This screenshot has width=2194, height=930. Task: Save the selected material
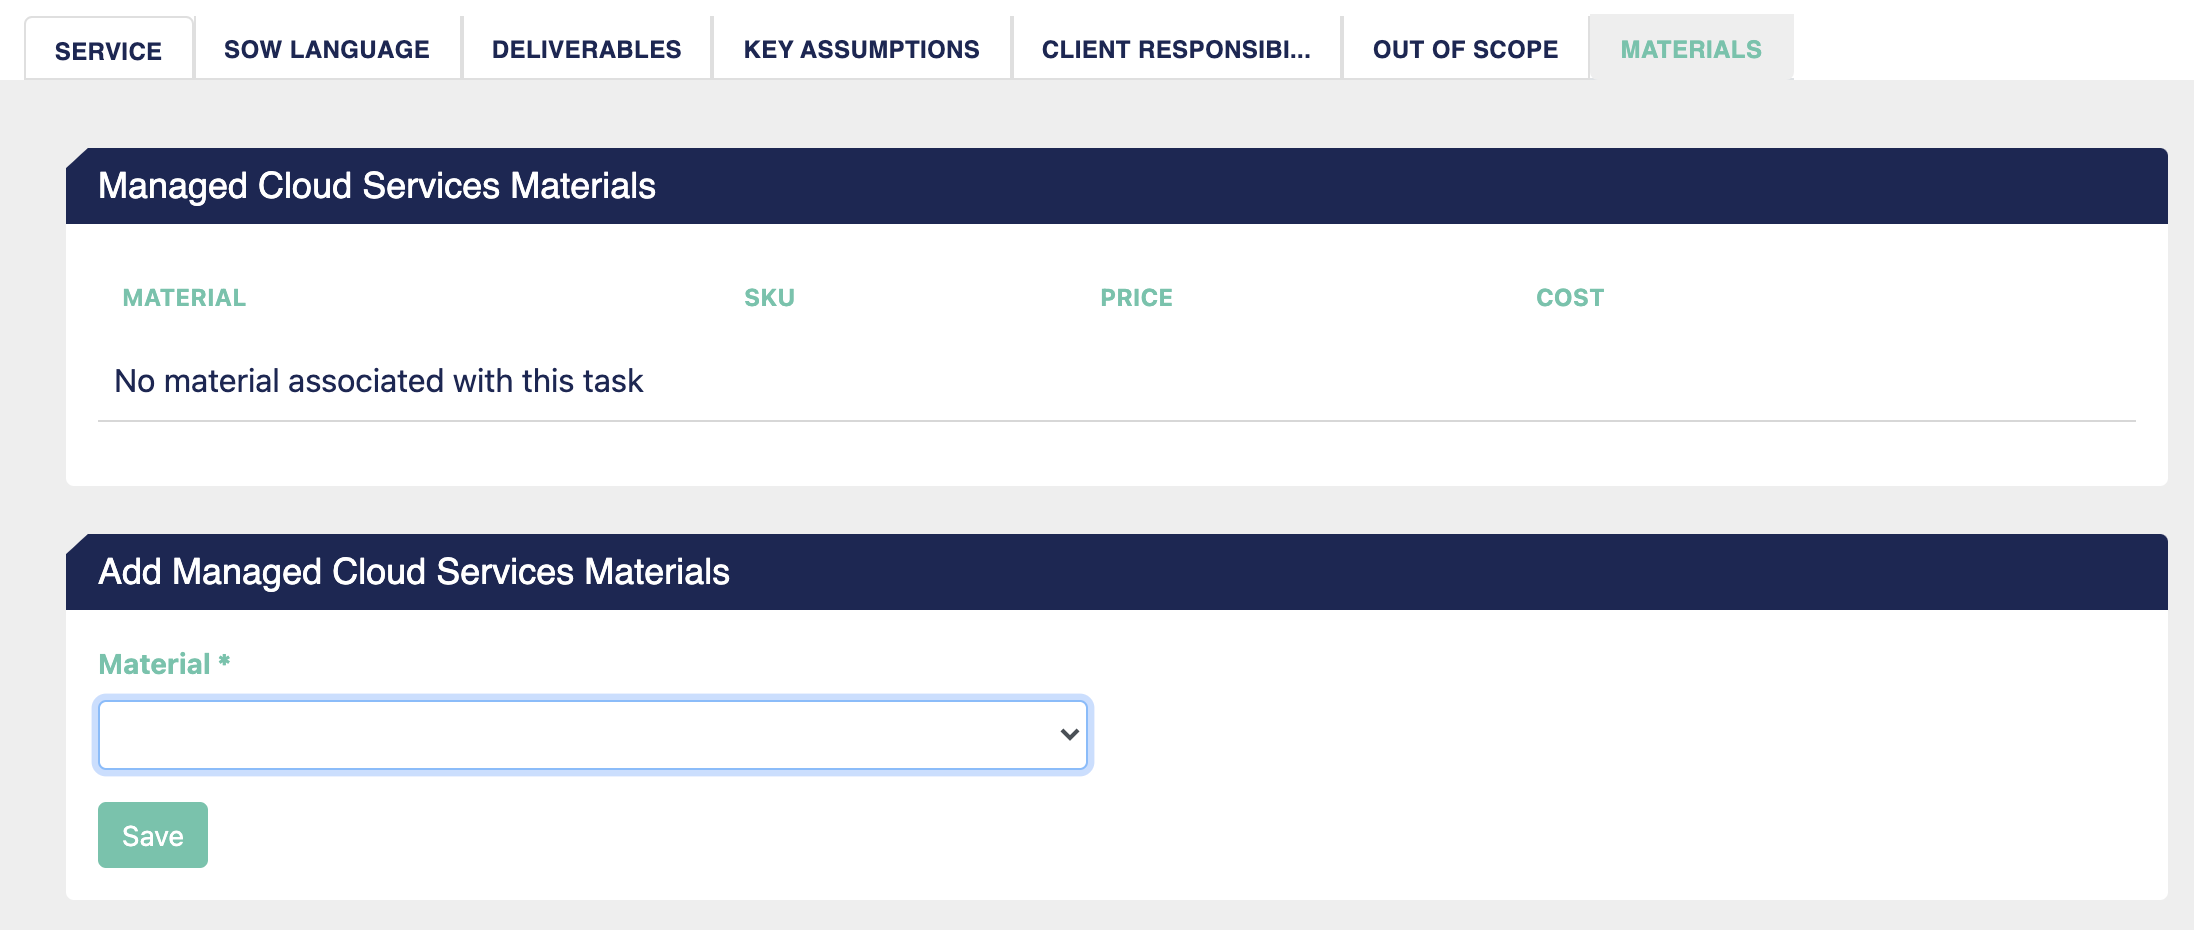click(x=153, y=835)
